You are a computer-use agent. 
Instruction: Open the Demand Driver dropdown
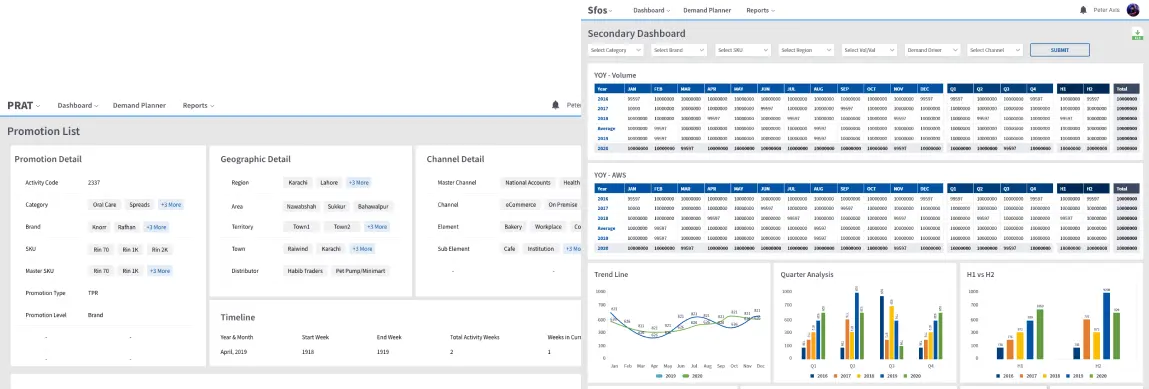click(932, 50)
